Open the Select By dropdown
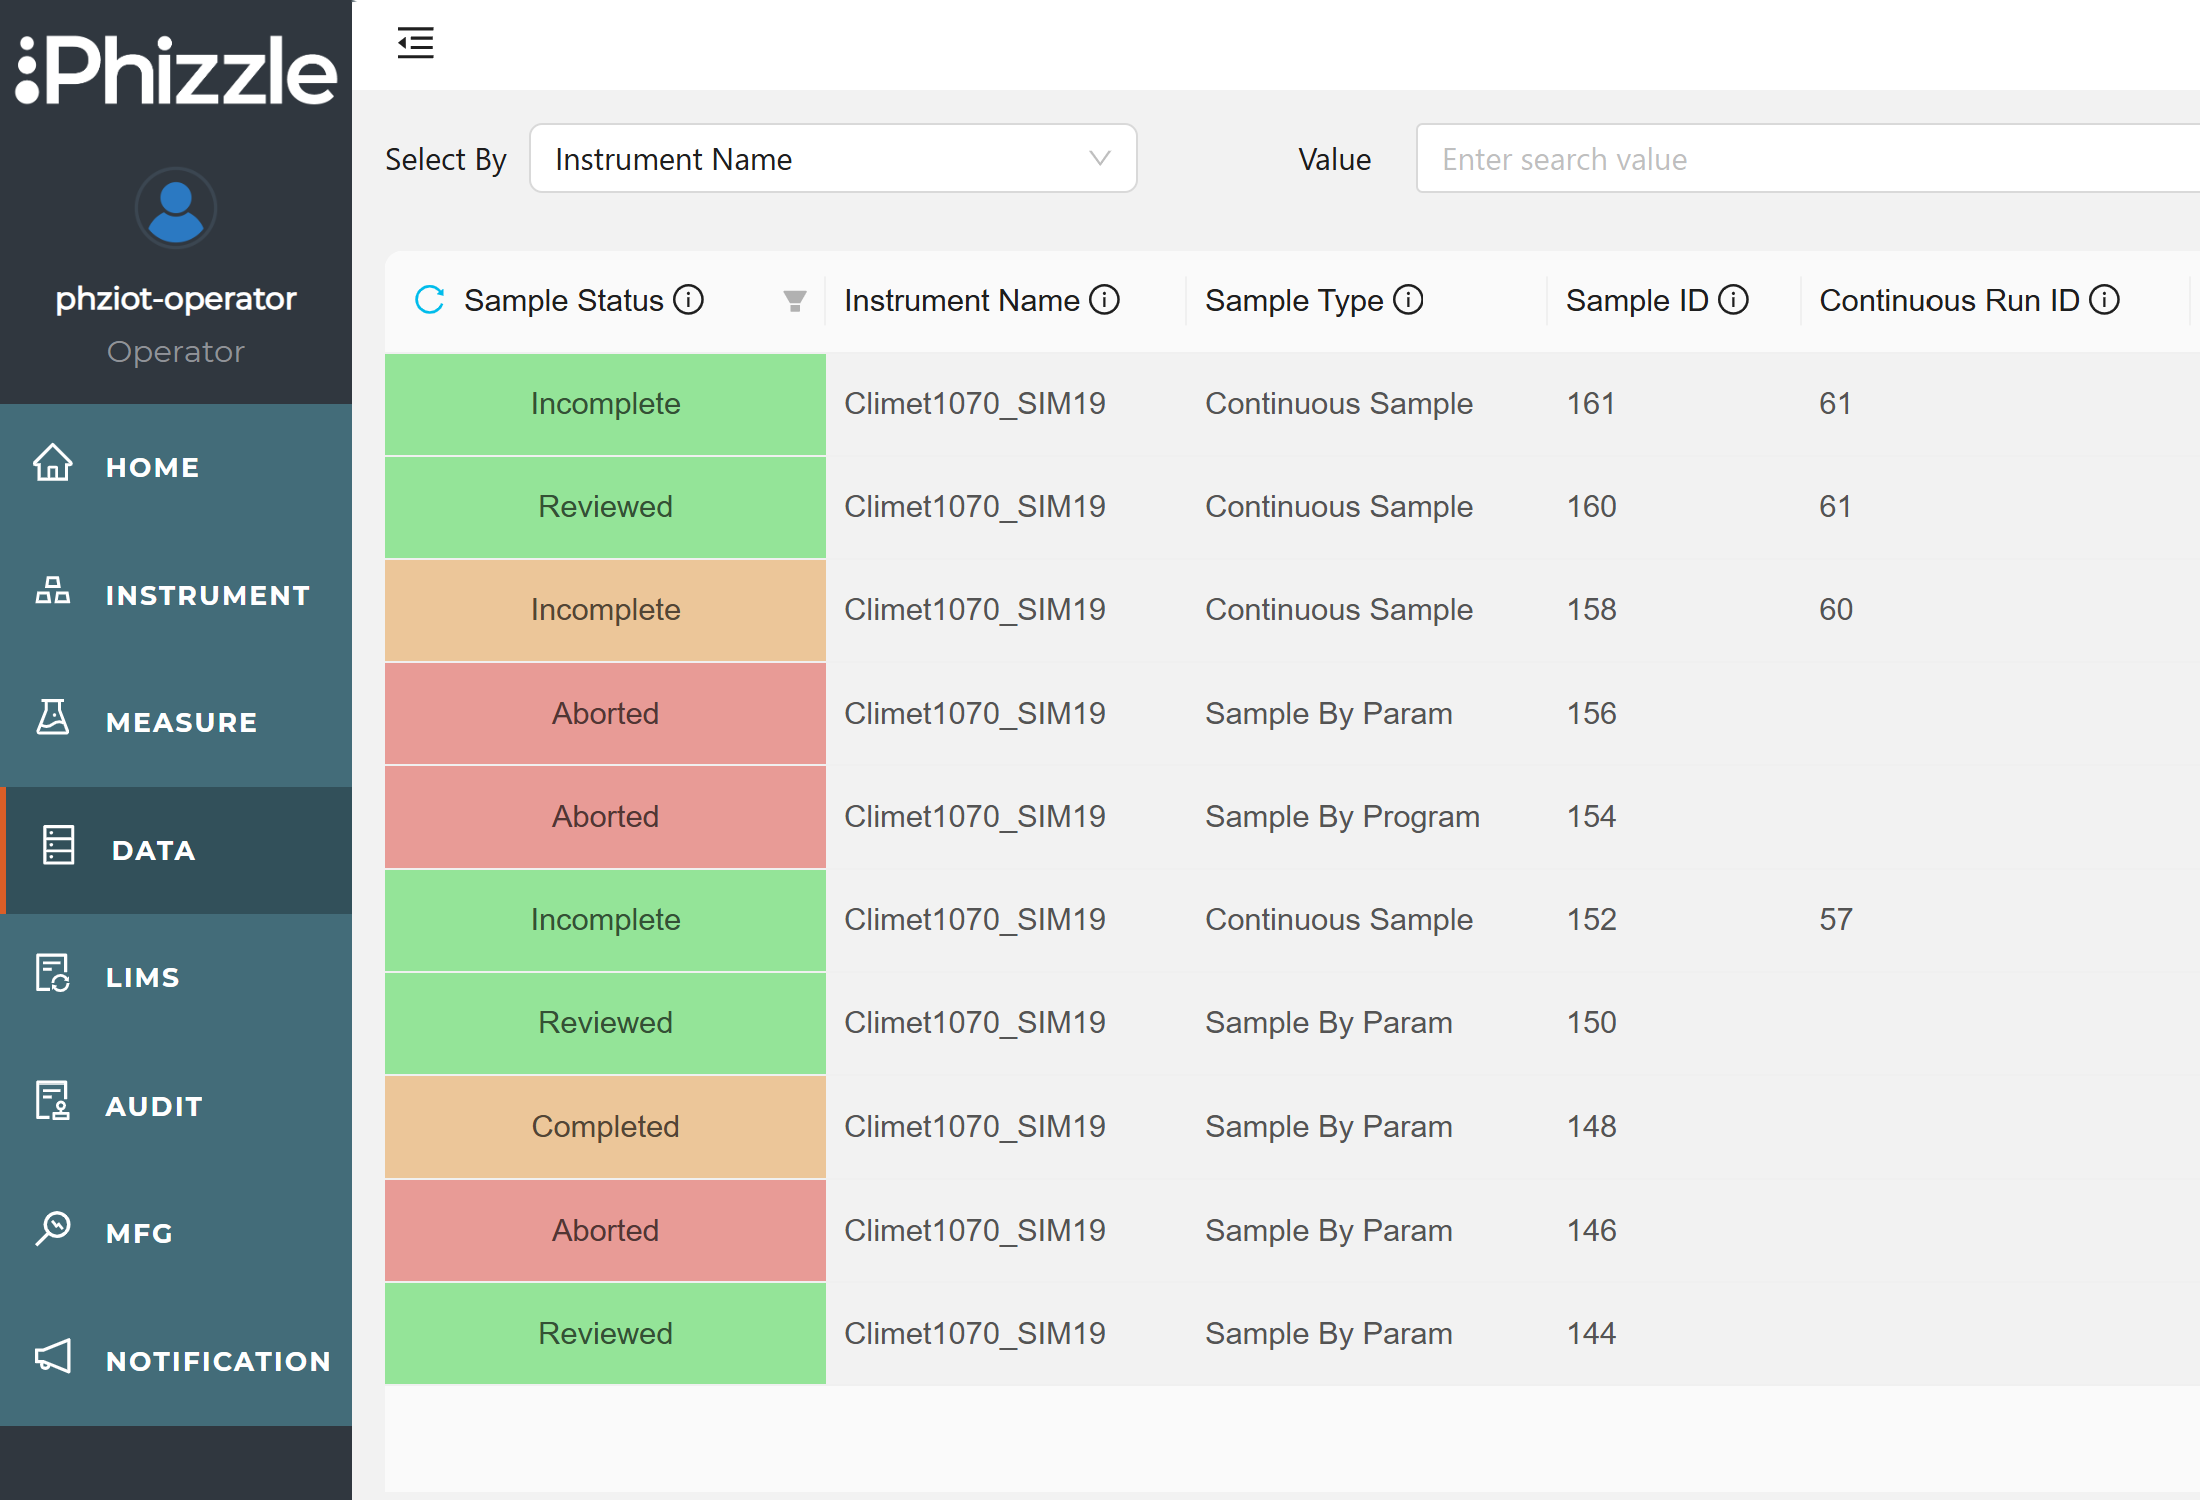Viewport: 2200px width, 1500px height. (833, 158)
